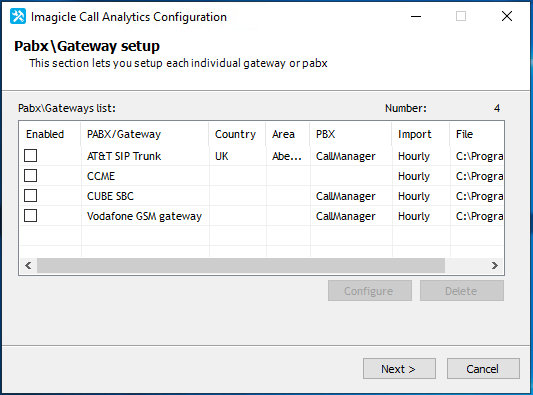
Task: Click the file path in the AT&T row
Action: pyautogui.click(x=479, y=156)
